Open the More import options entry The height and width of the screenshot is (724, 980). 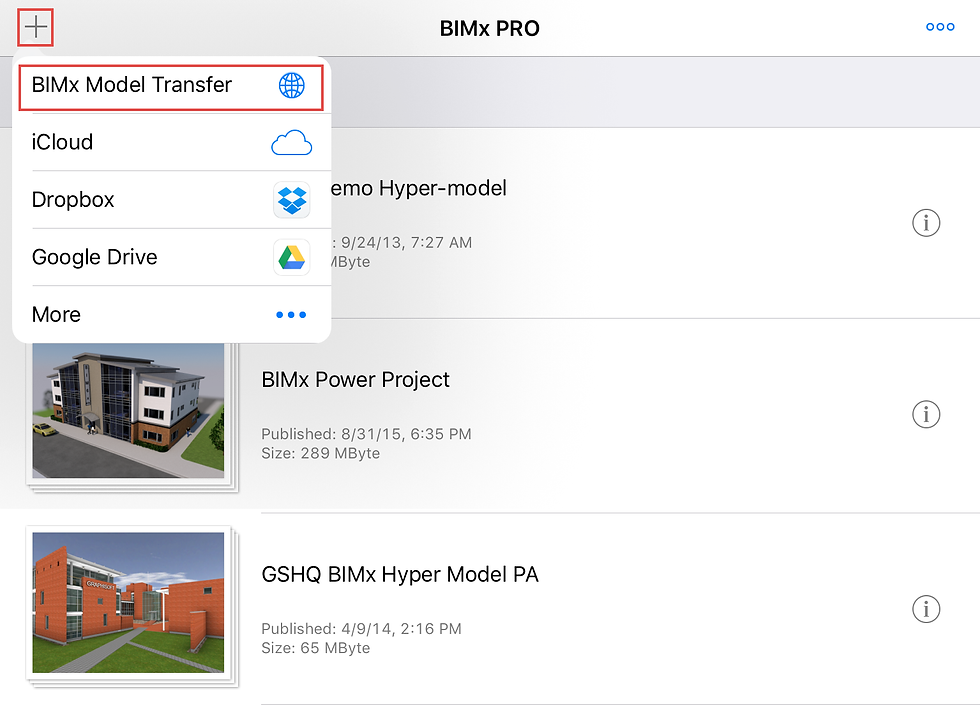click(171, 314)
